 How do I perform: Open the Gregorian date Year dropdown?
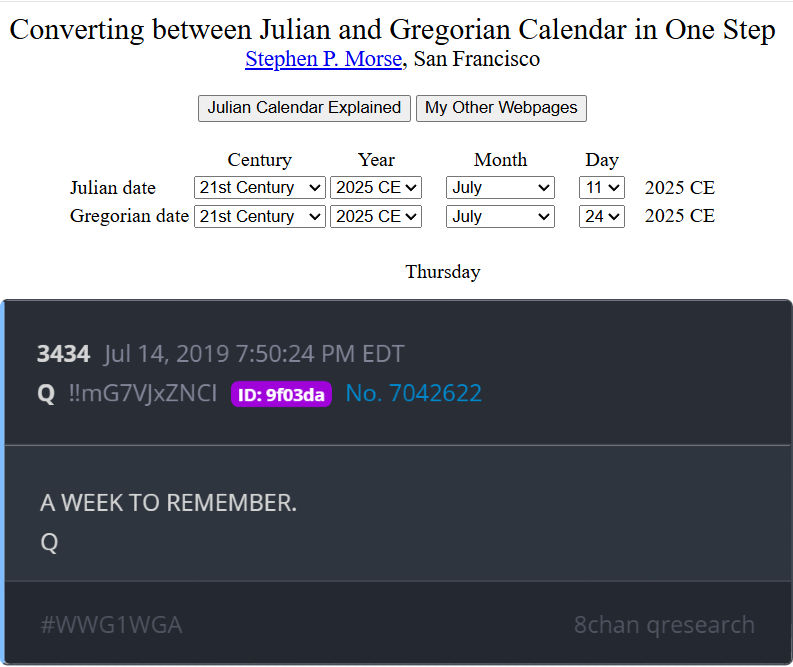[376, 216]
